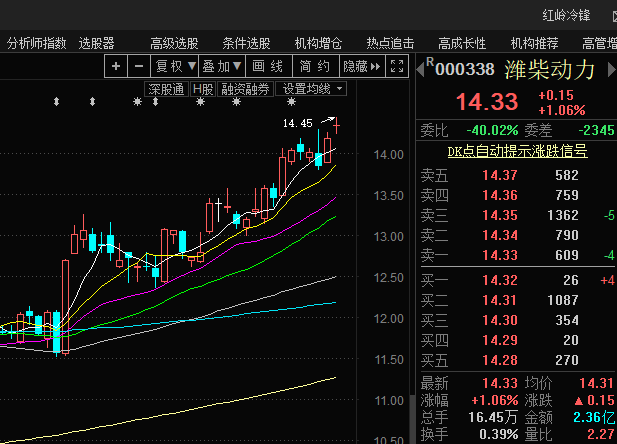Click 均价 value 14.31
Image resolution: width=617 pixels, height=444 pixels.
pos(596,383)
